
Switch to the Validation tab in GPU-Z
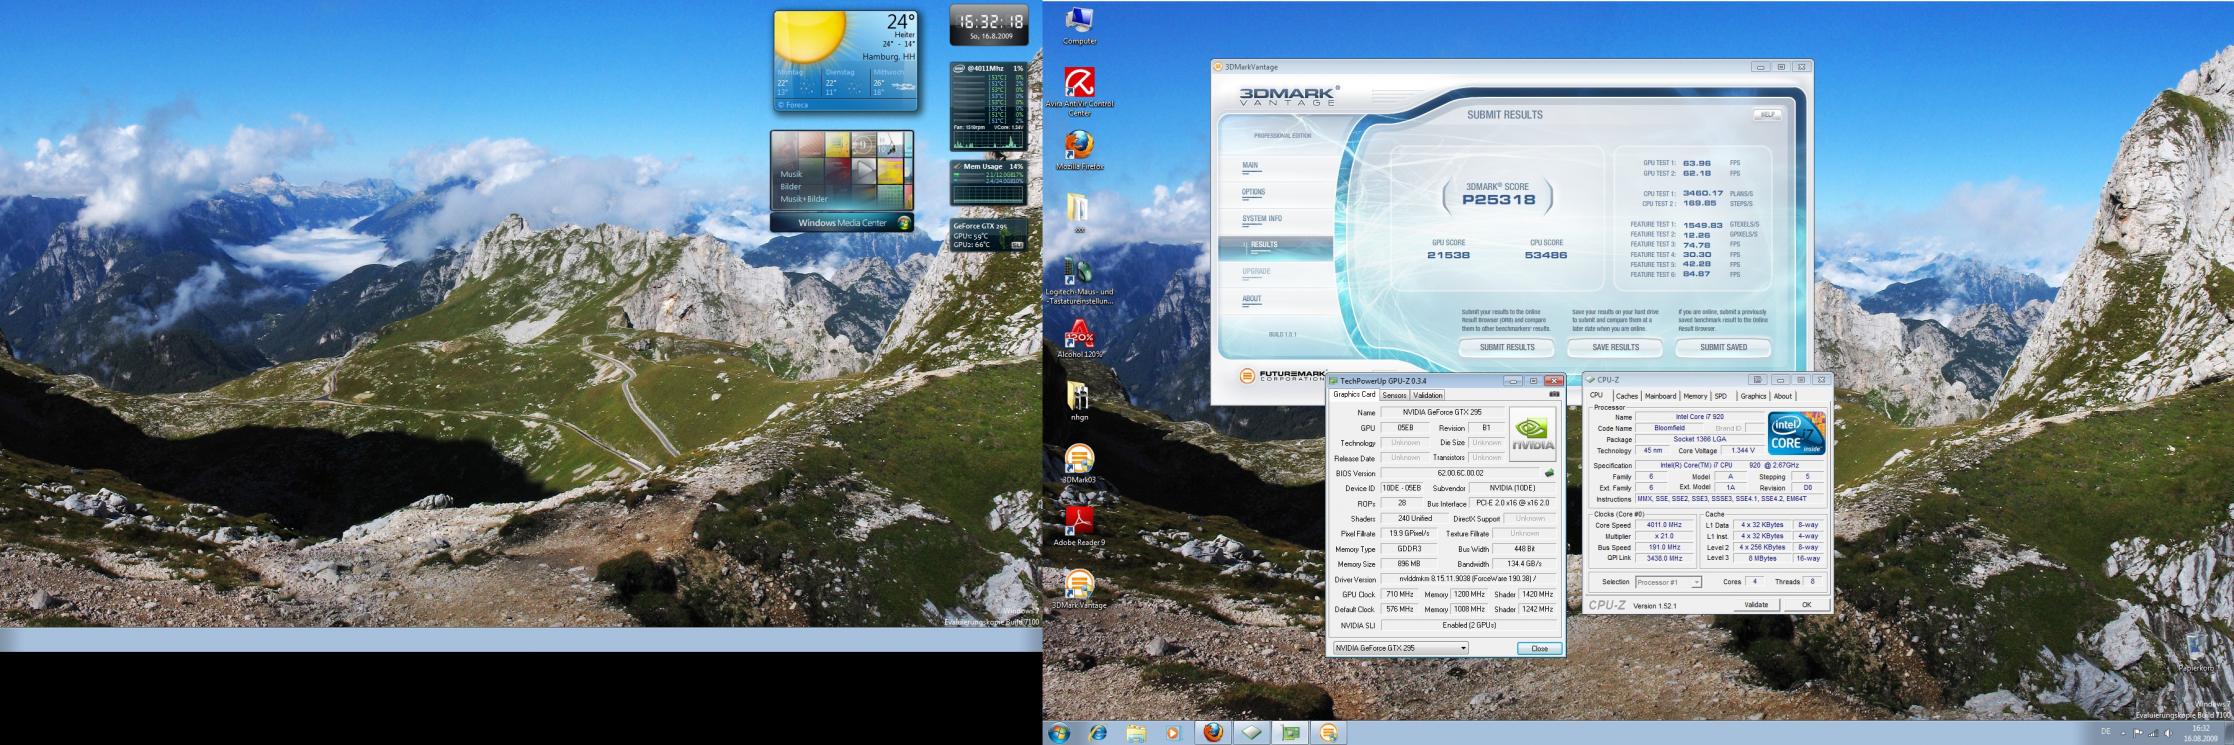(x=1427, y=395)
